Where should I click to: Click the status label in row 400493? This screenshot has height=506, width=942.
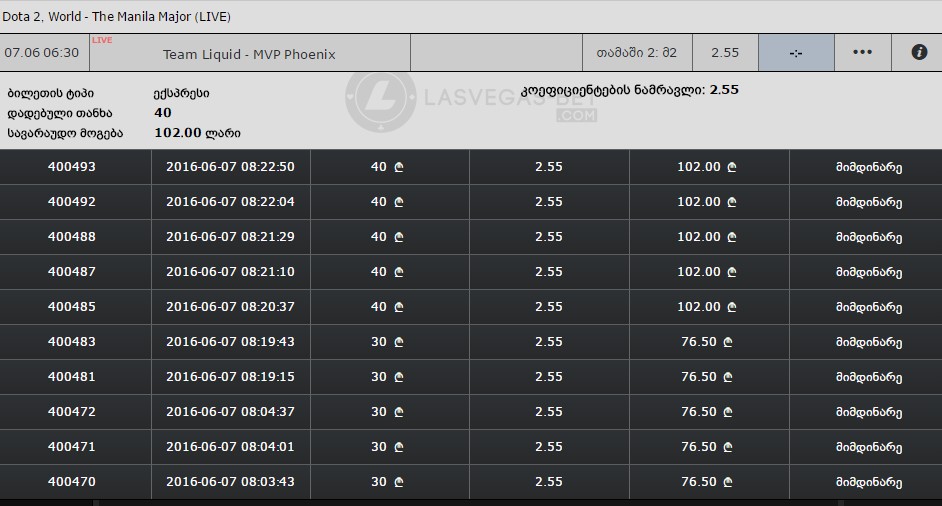pyautogui.click(x=869, y=167)
